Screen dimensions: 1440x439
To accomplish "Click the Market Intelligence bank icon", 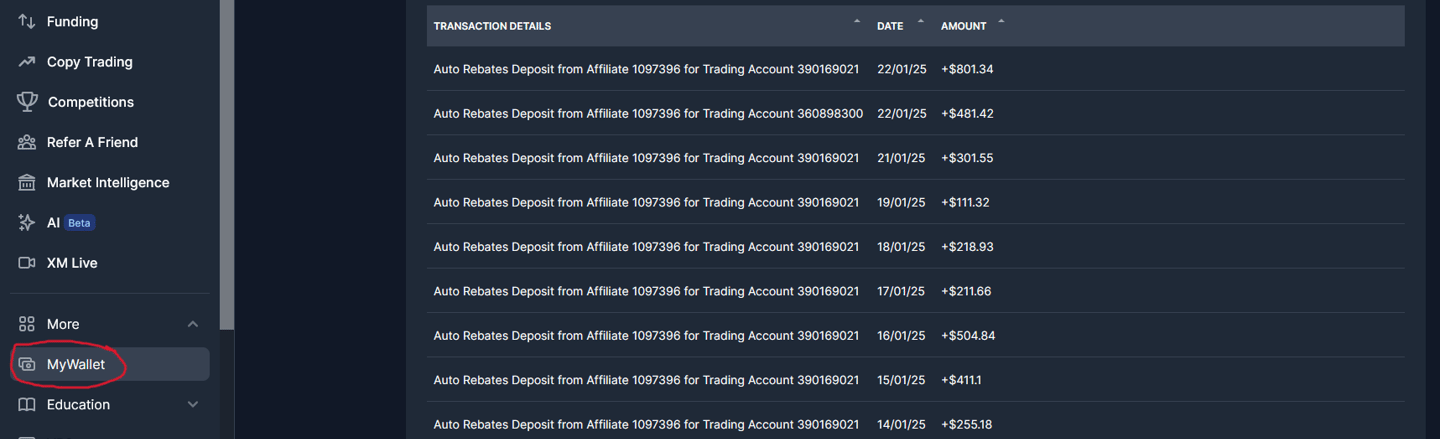I will [x=27, y=182].
